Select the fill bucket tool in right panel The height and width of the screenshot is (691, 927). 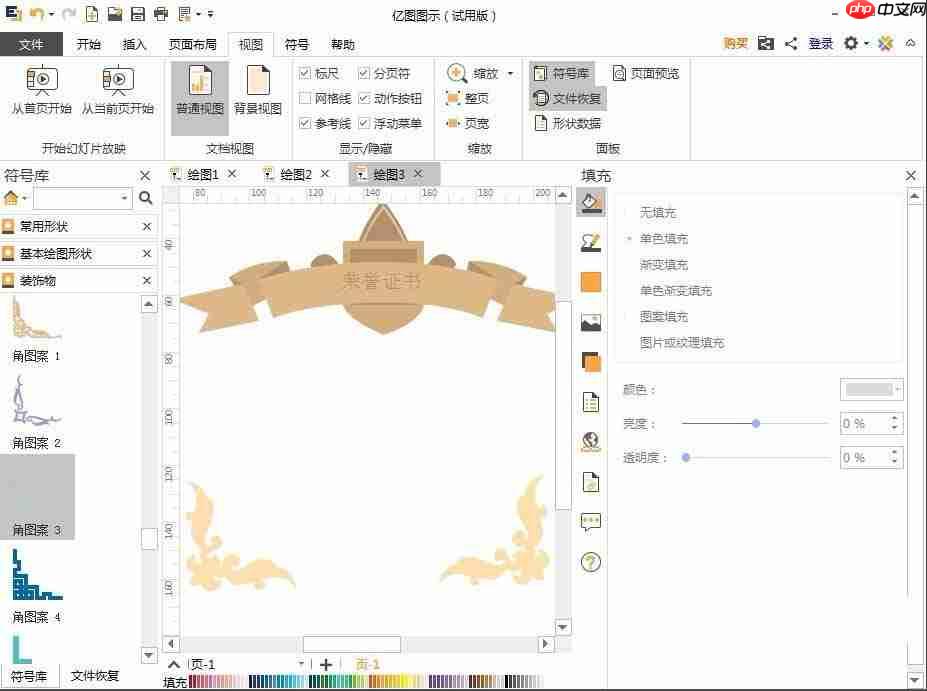click(592, 202)
